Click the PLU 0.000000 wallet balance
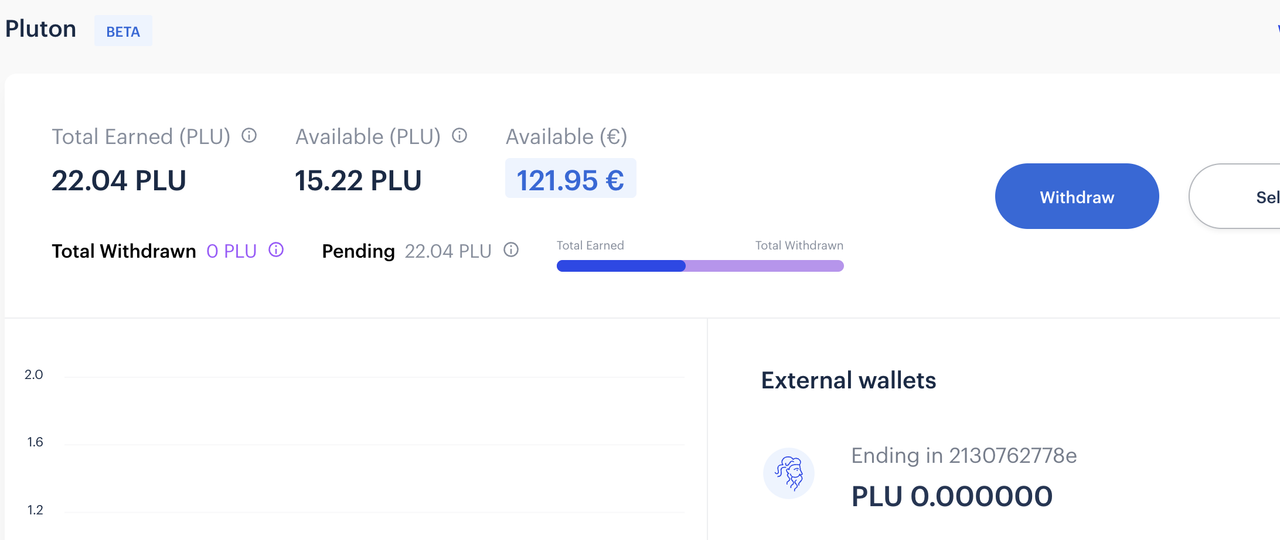 pyautogui.click(x=951, y=496)
